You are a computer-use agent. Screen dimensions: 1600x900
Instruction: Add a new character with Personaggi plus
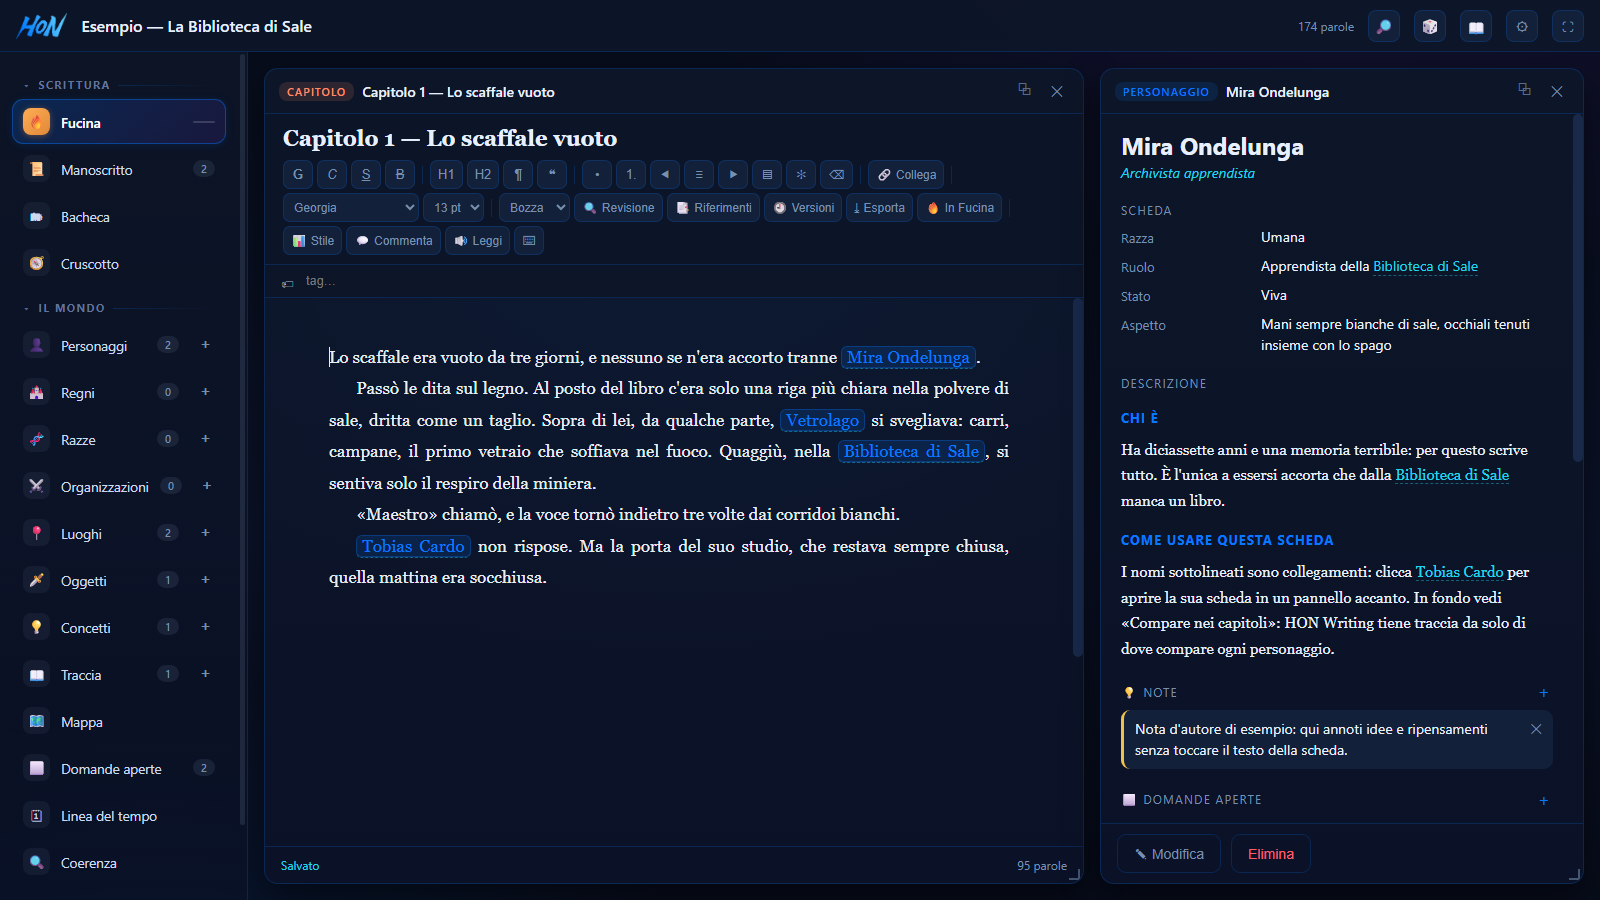[206, 345]
